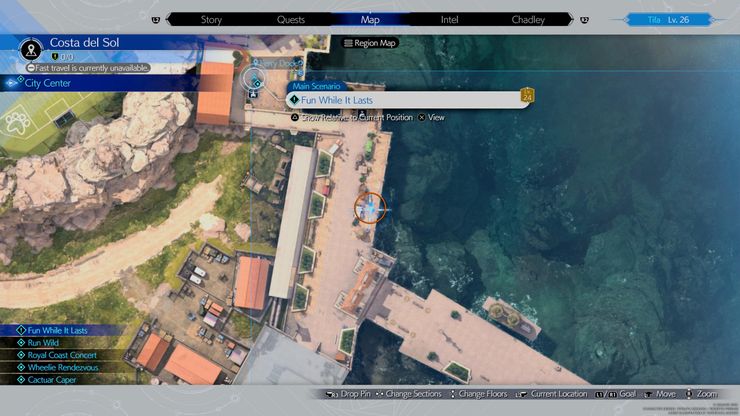This screenshot has width=740, height=416.
Task: Select Cactuar Caper quest entry
Action: click(52, 380)
